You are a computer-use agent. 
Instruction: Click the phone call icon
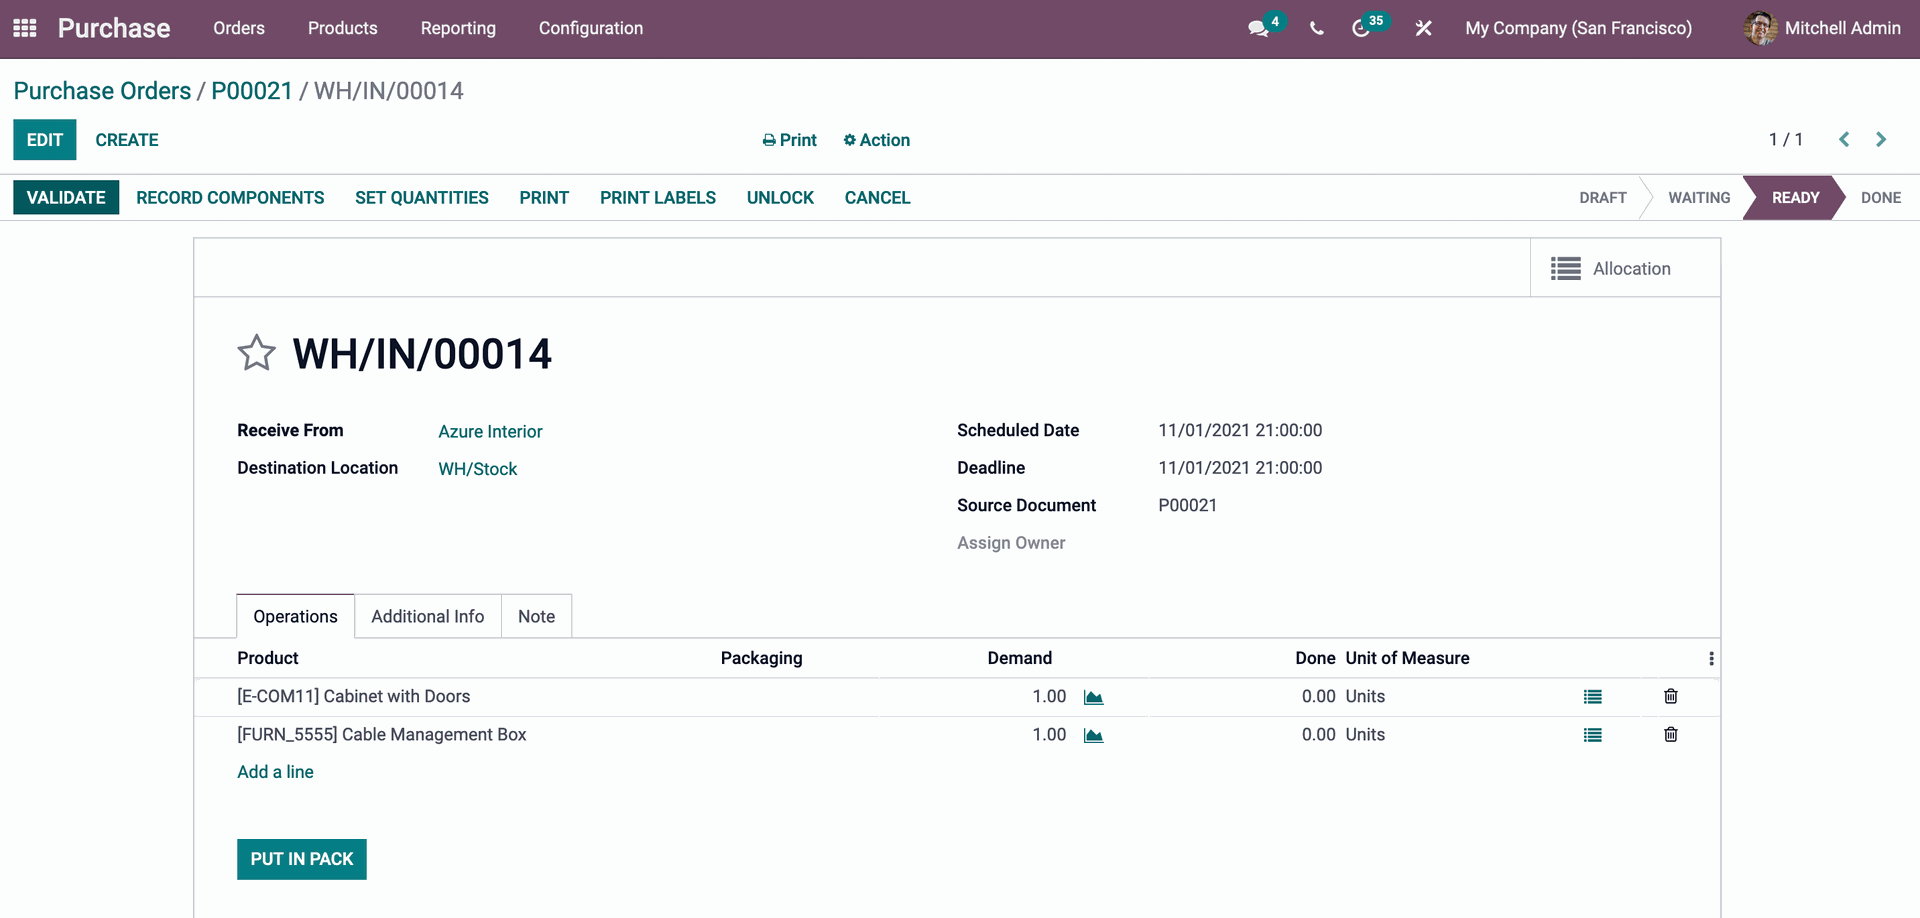1316,28
